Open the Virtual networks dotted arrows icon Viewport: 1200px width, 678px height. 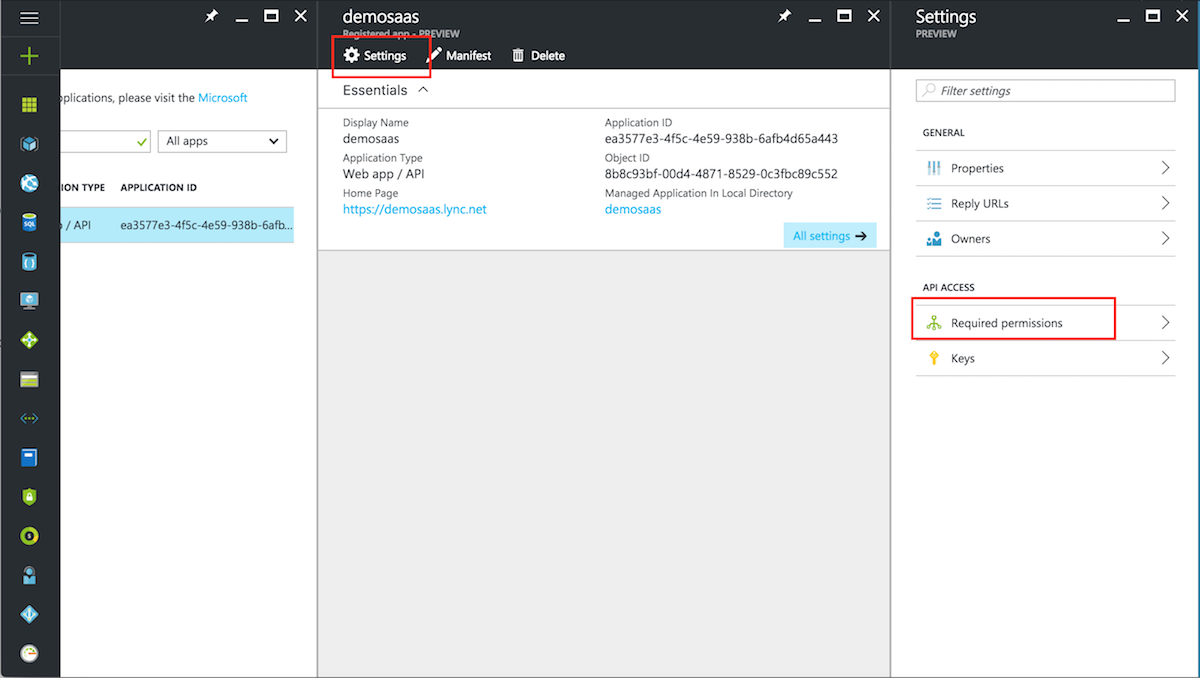coord(29,419)
